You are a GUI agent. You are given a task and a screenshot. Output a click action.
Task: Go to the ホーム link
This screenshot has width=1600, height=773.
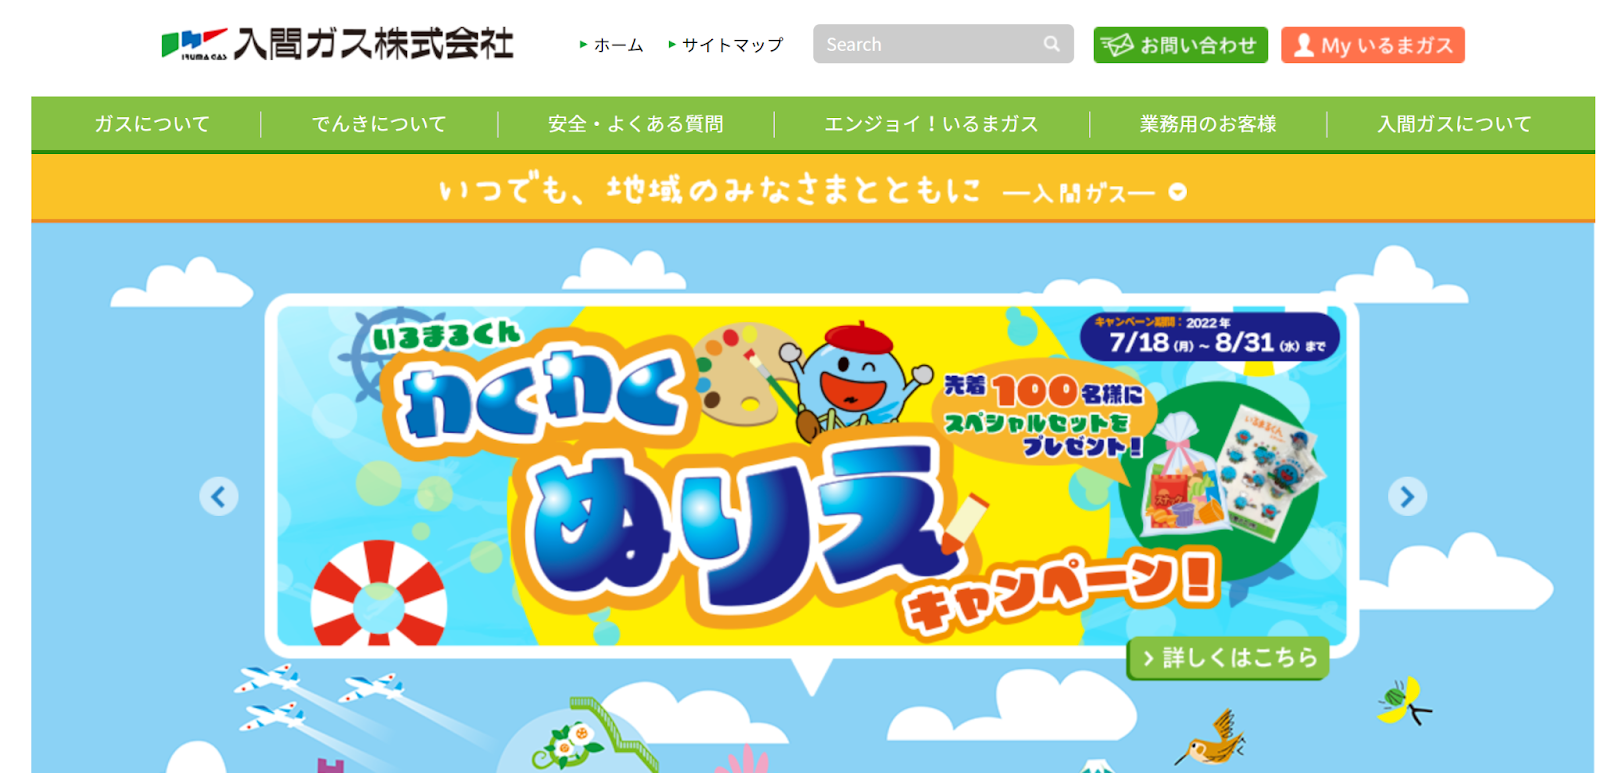point(618,45)
